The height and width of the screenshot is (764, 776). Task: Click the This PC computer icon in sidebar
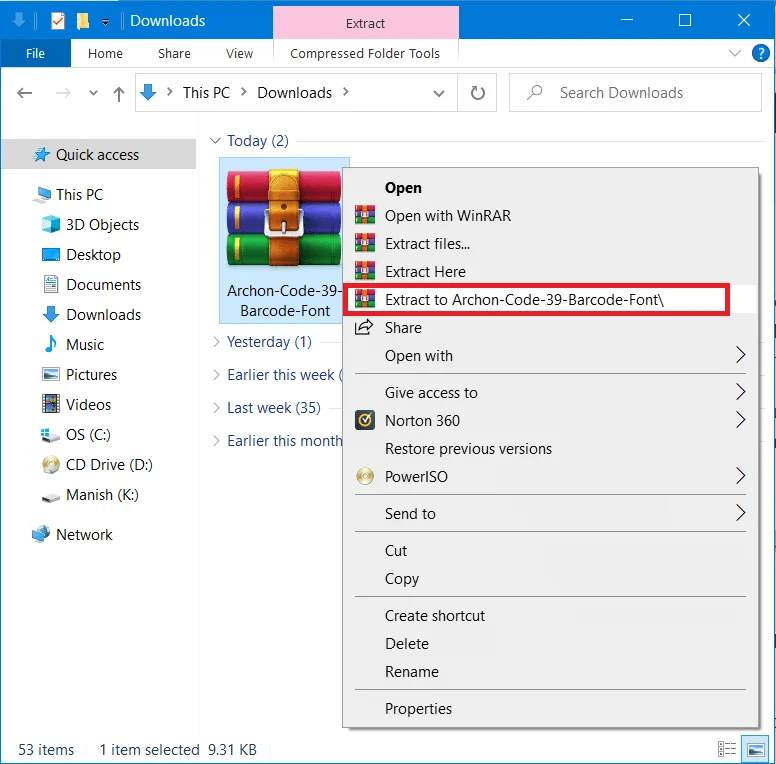(42, 194)
